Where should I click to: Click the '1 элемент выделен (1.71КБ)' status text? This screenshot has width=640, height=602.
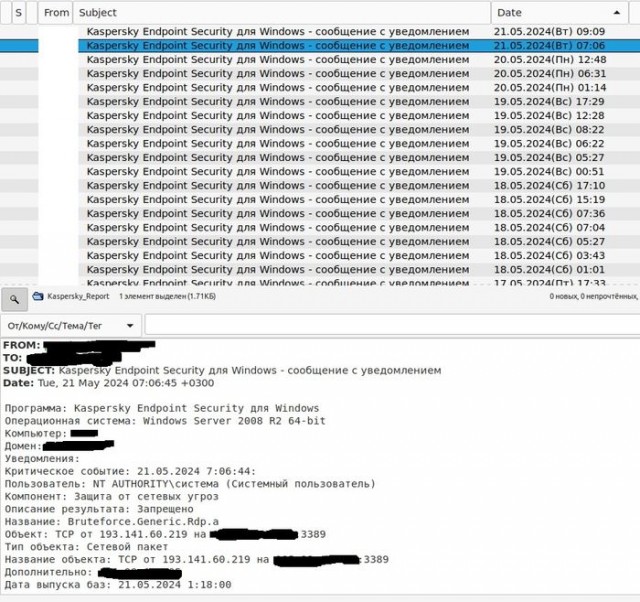click(167, 296)
